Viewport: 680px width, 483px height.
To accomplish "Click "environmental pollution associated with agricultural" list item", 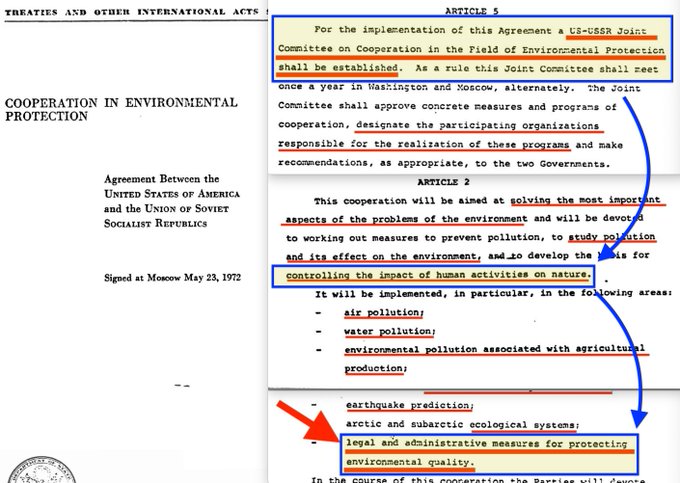I will (x=495, y=349).
